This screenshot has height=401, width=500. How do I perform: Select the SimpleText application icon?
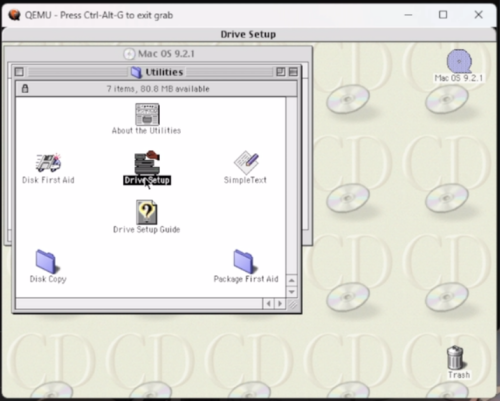click(246, 162)
